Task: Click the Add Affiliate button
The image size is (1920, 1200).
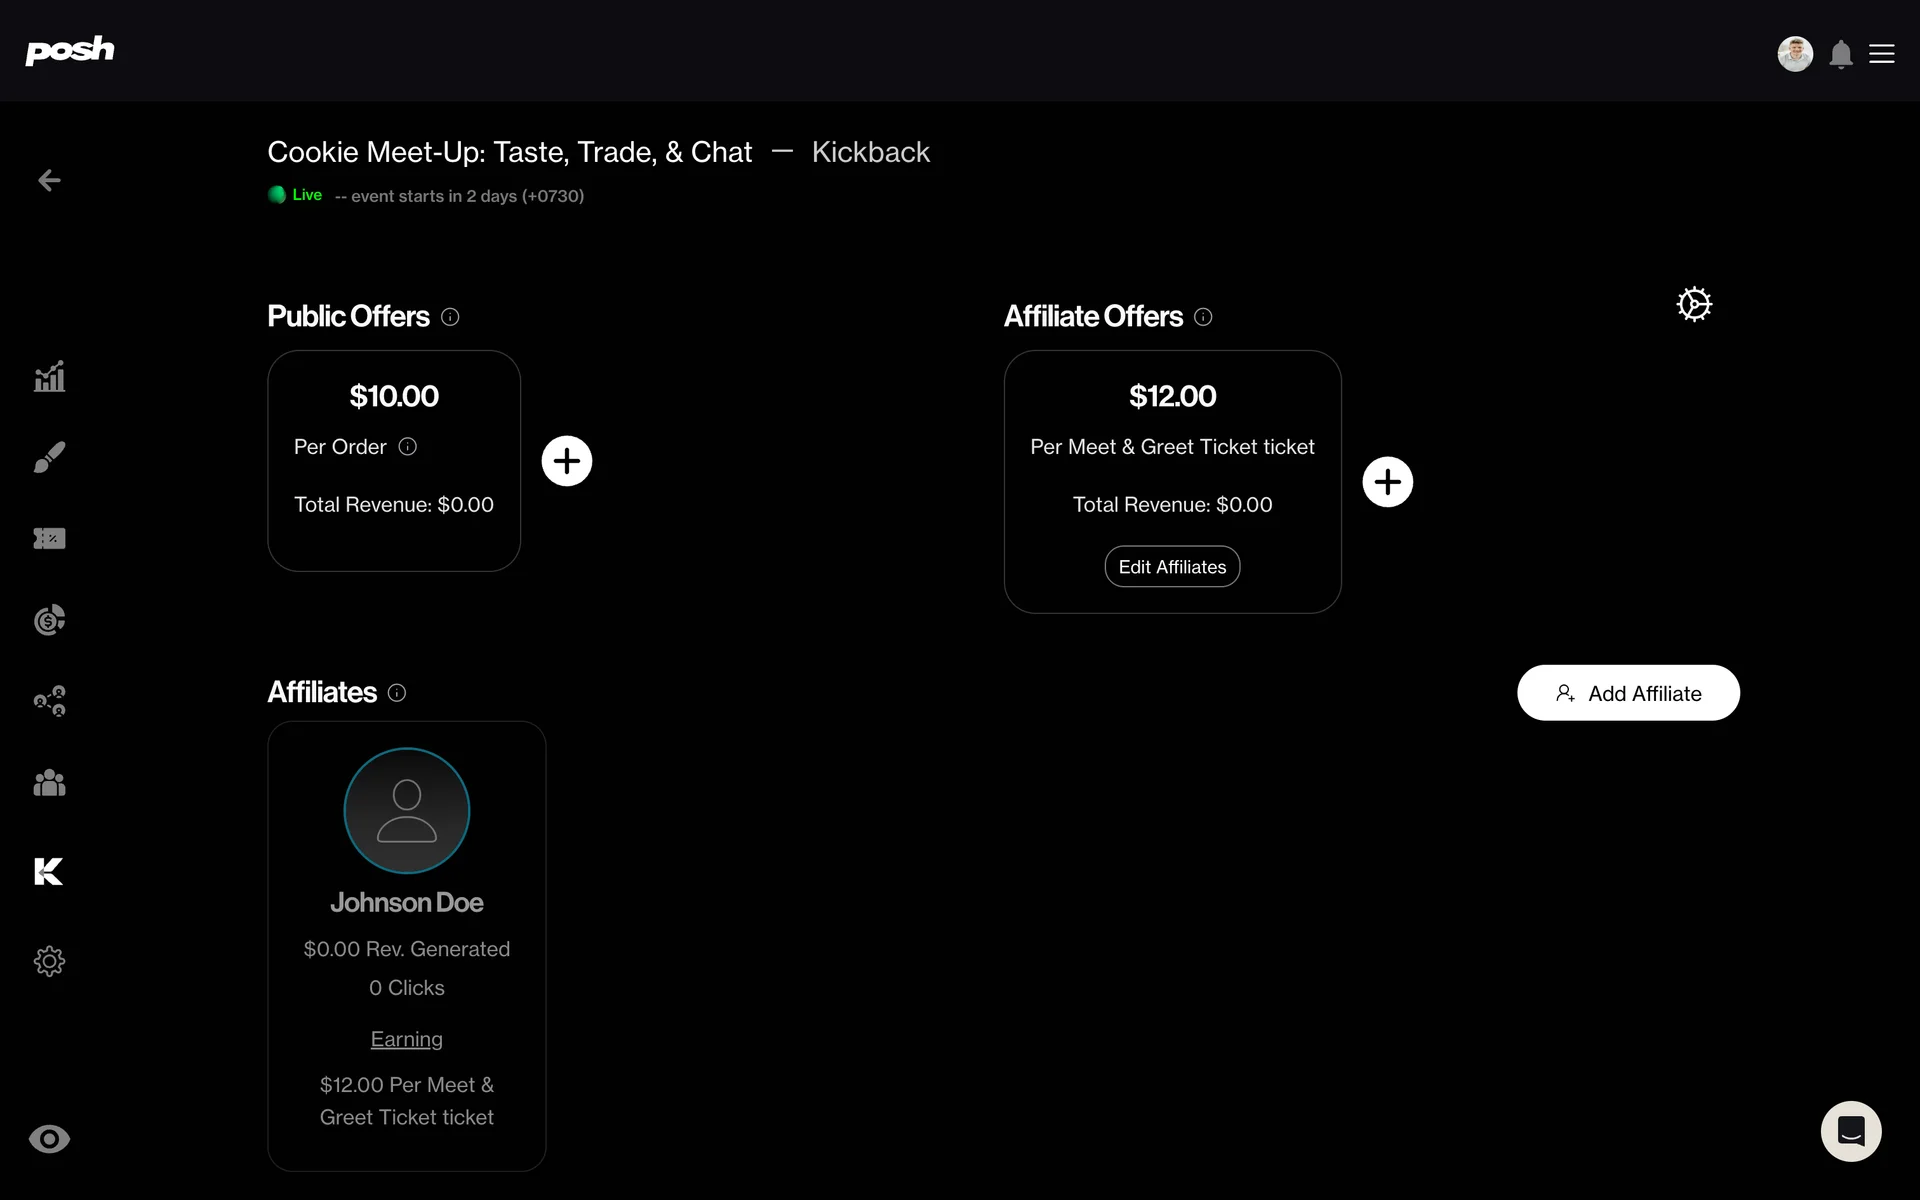Action: click(1628, 693)
